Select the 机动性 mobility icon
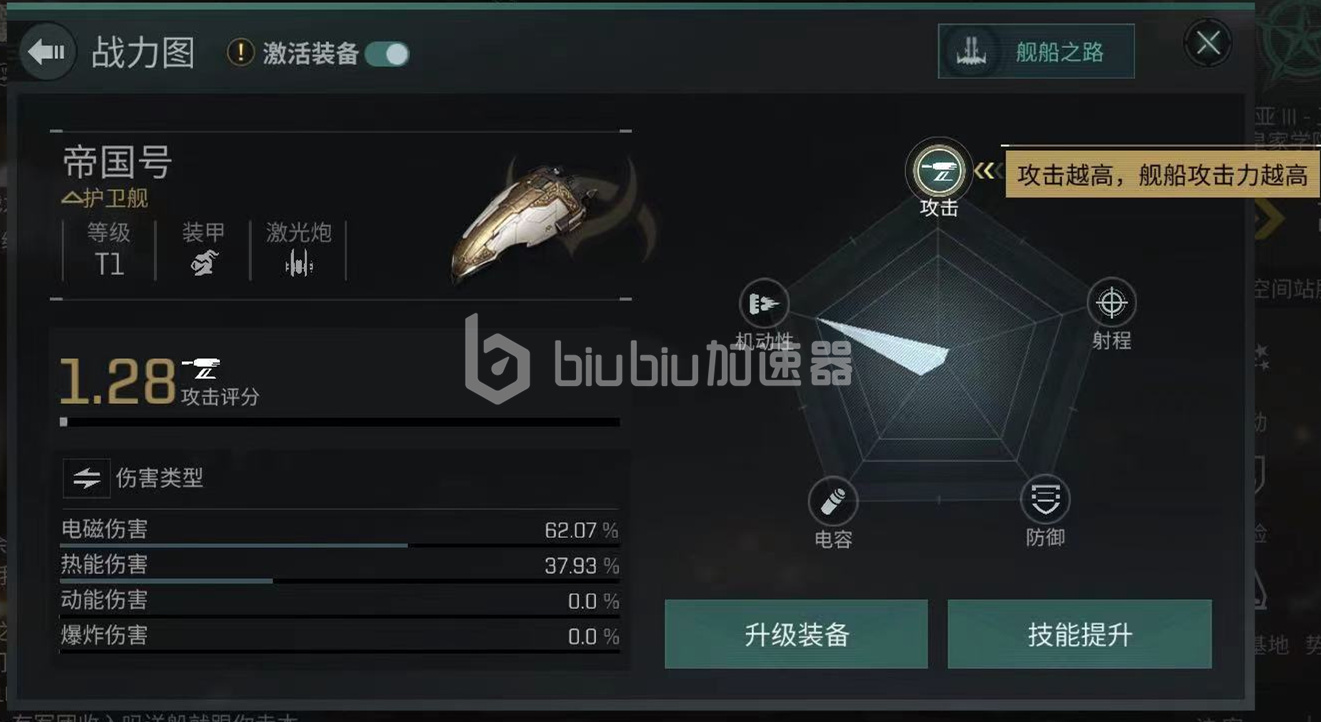 coord(763,304)
